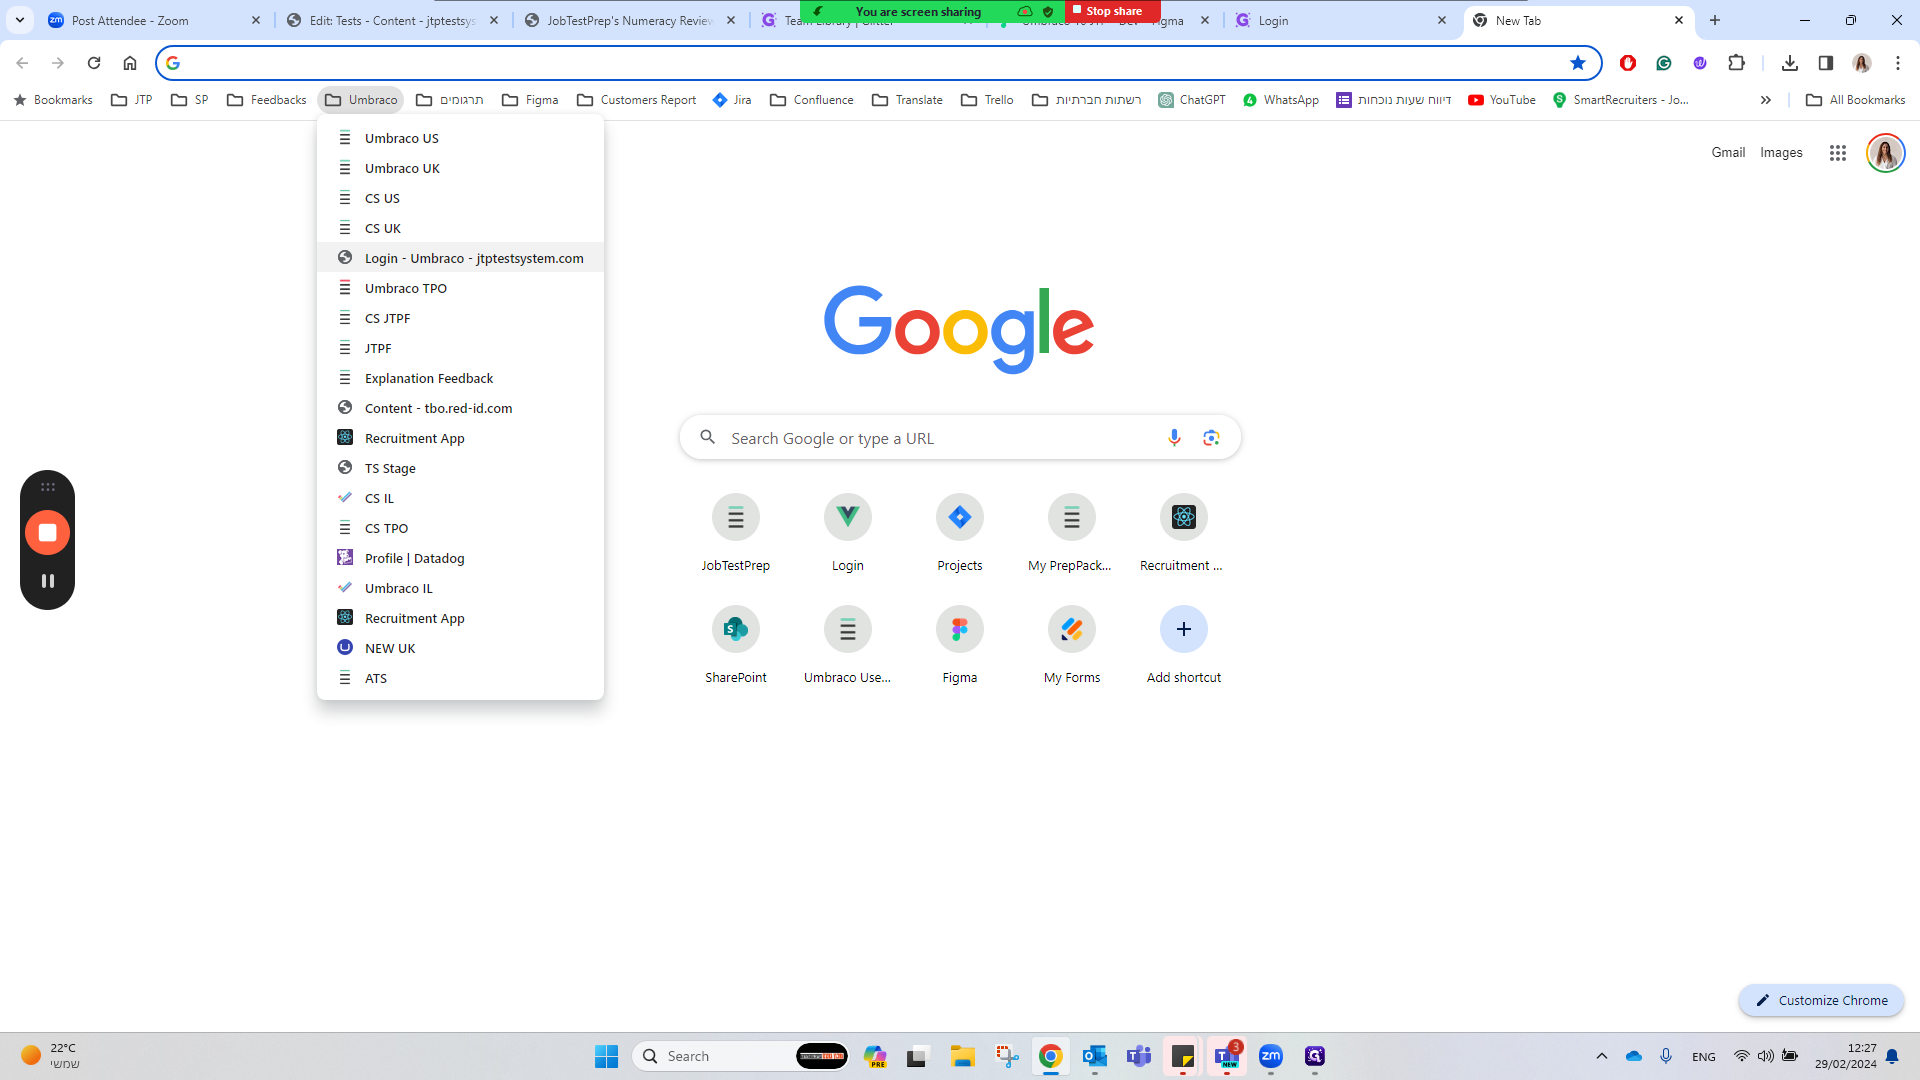The height and width of the screenshot is (1080, 1920).
Task: Open the Chrome three-dot menu
Action: (x=1898, y=63)
